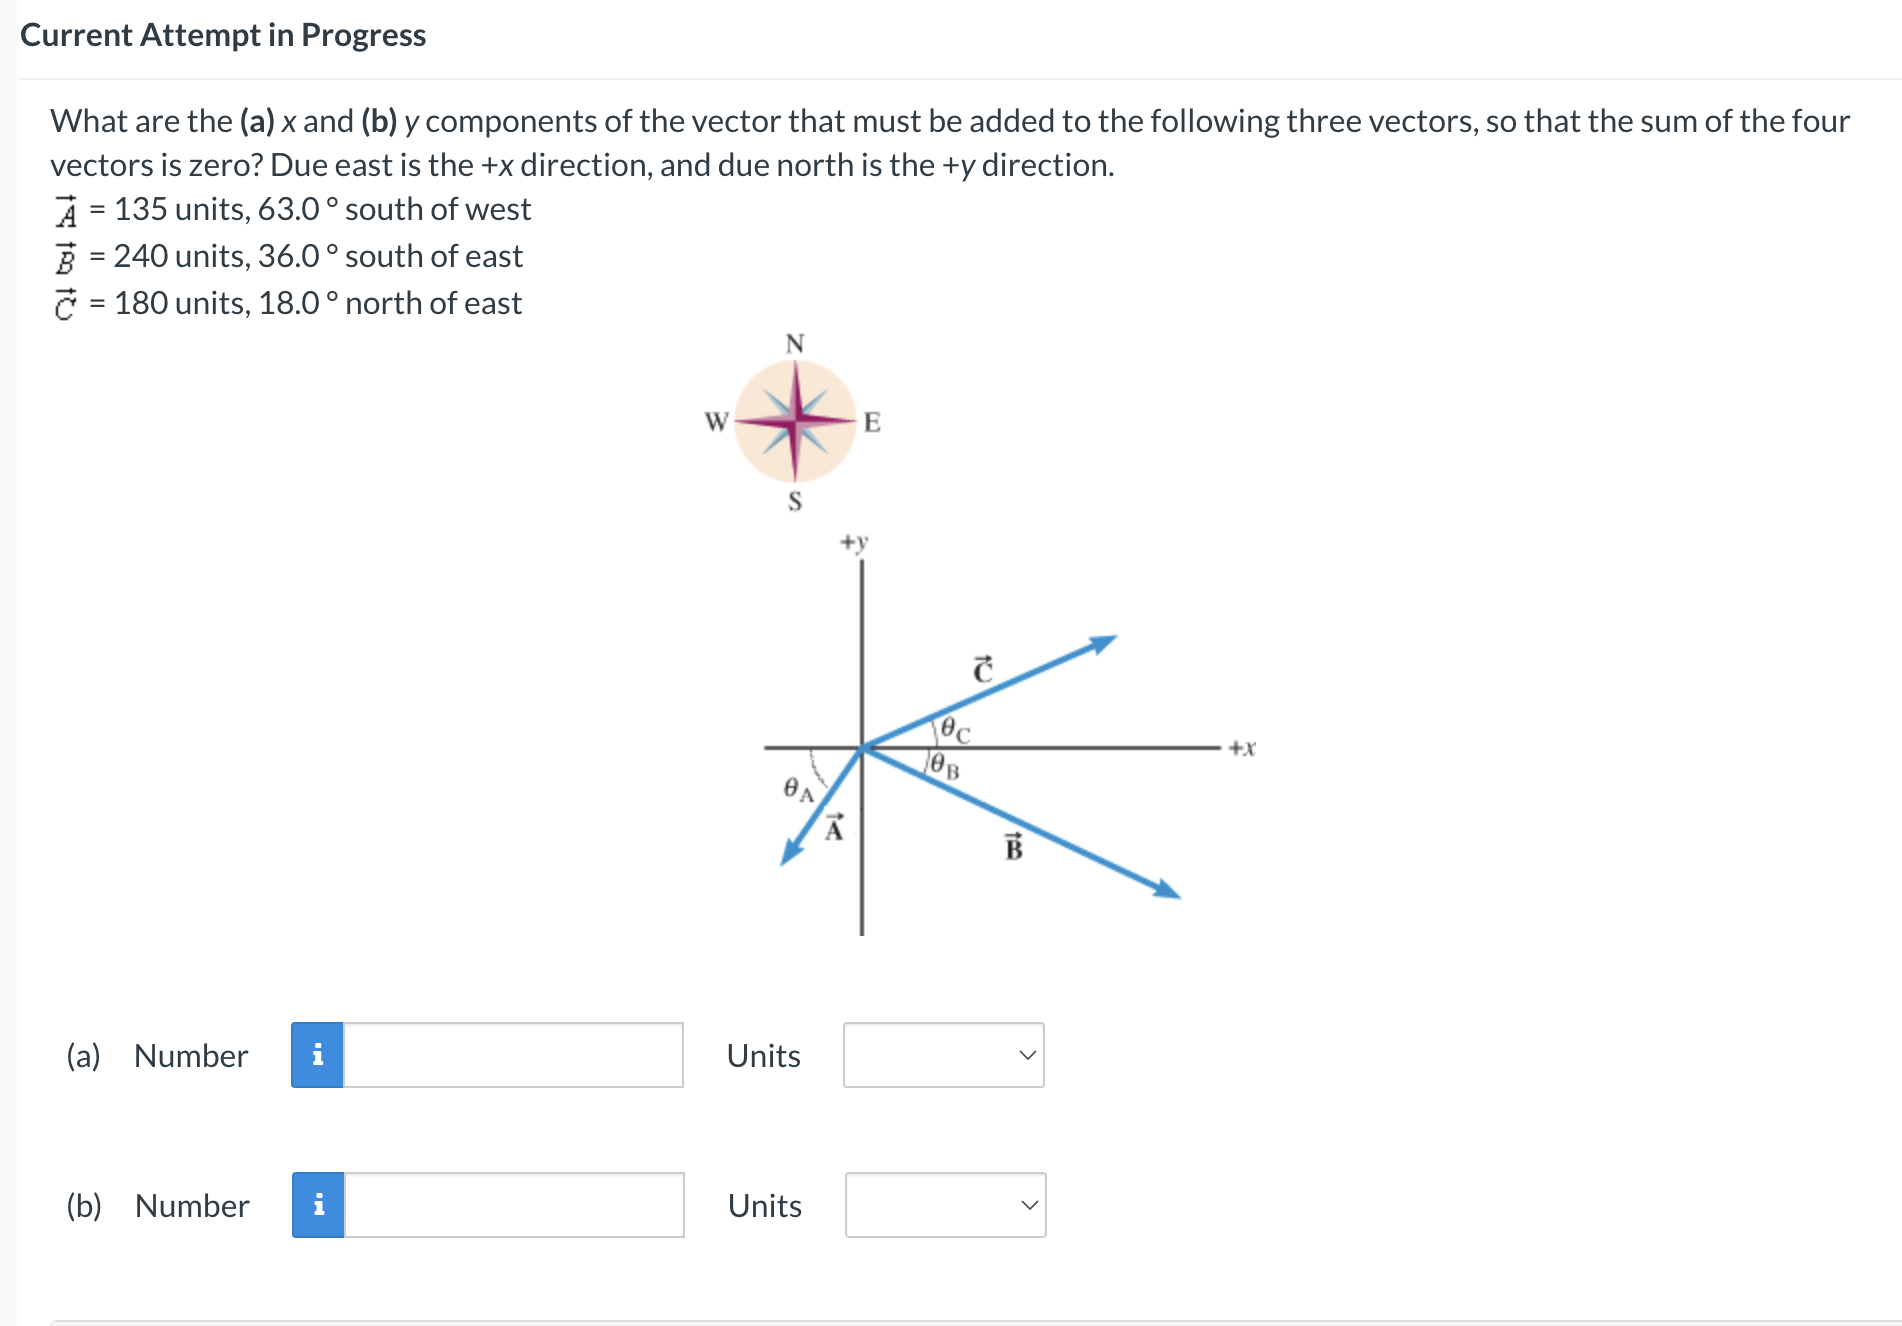The height and width of the screenshot is (1326, 1902).
Task: Click the Current Attempt in Progress header
Action: click(x=222, y=35)
